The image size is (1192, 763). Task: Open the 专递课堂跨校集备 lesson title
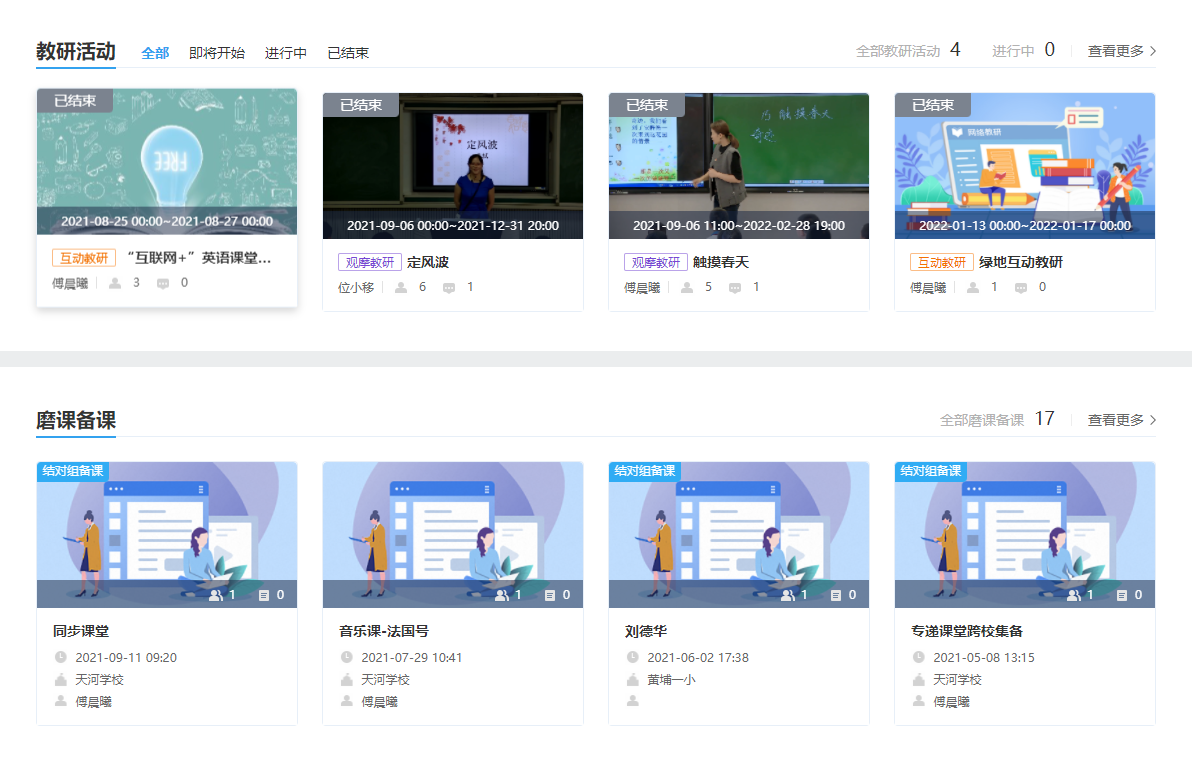click(x=967, y=632)
